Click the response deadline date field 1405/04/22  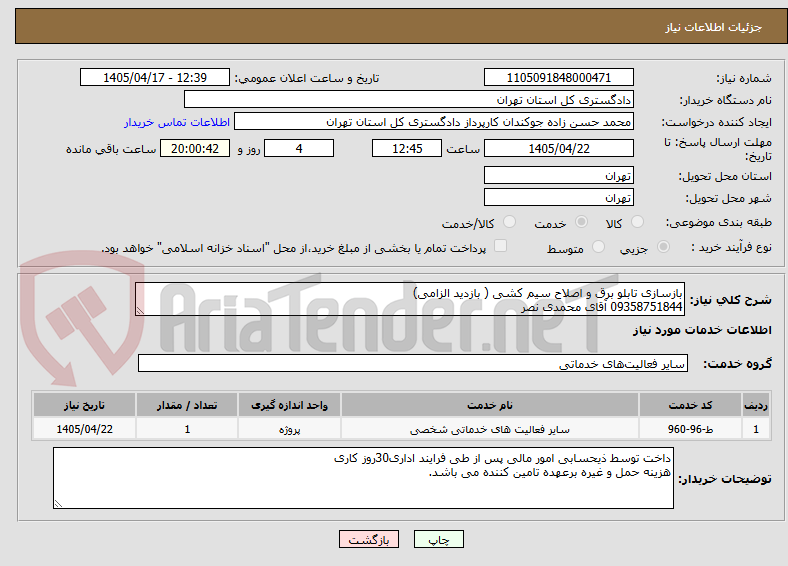558,148
